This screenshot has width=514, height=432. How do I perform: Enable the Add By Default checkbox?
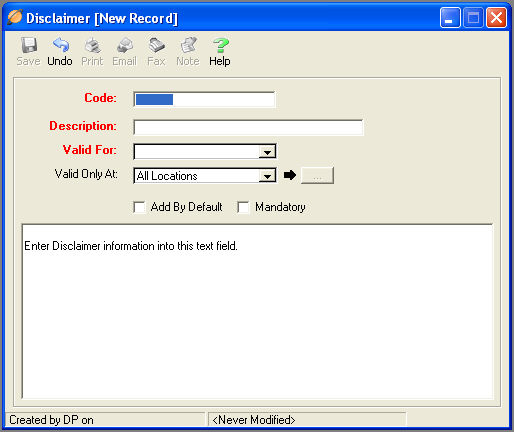(x=139, y=207)
